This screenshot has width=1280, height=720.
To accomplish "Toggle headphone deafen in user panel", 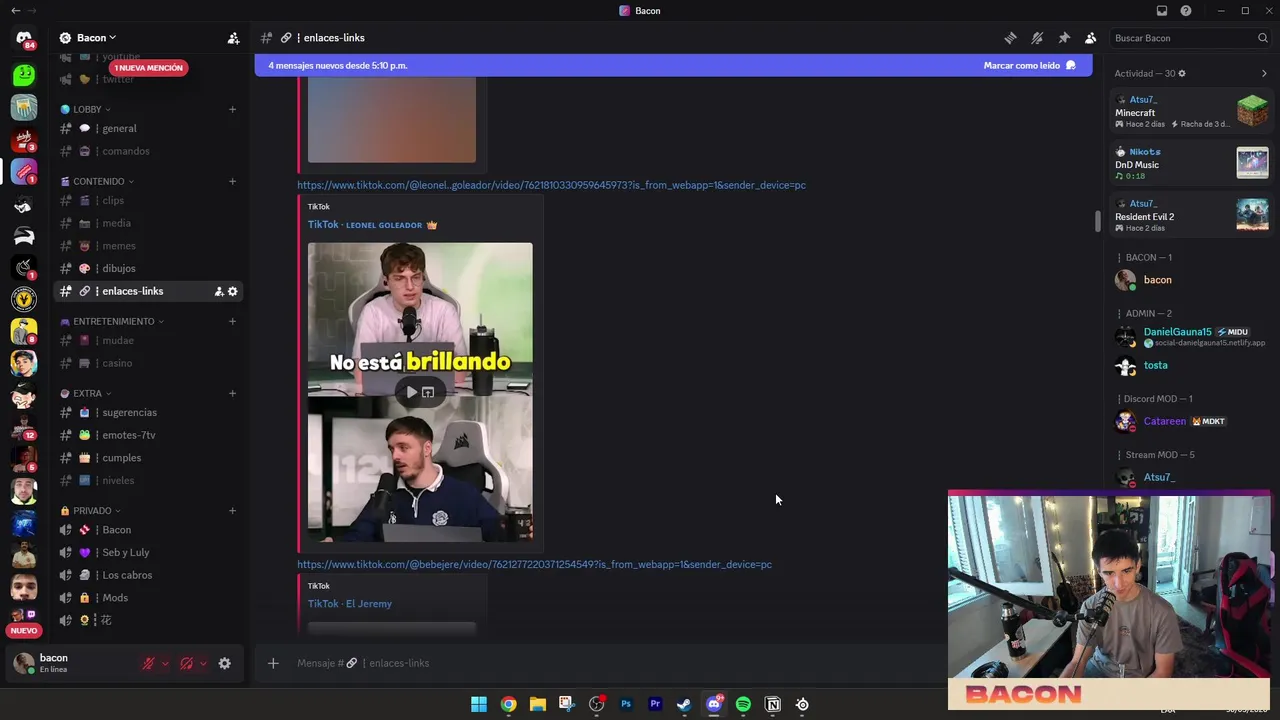I will [186, 663].
